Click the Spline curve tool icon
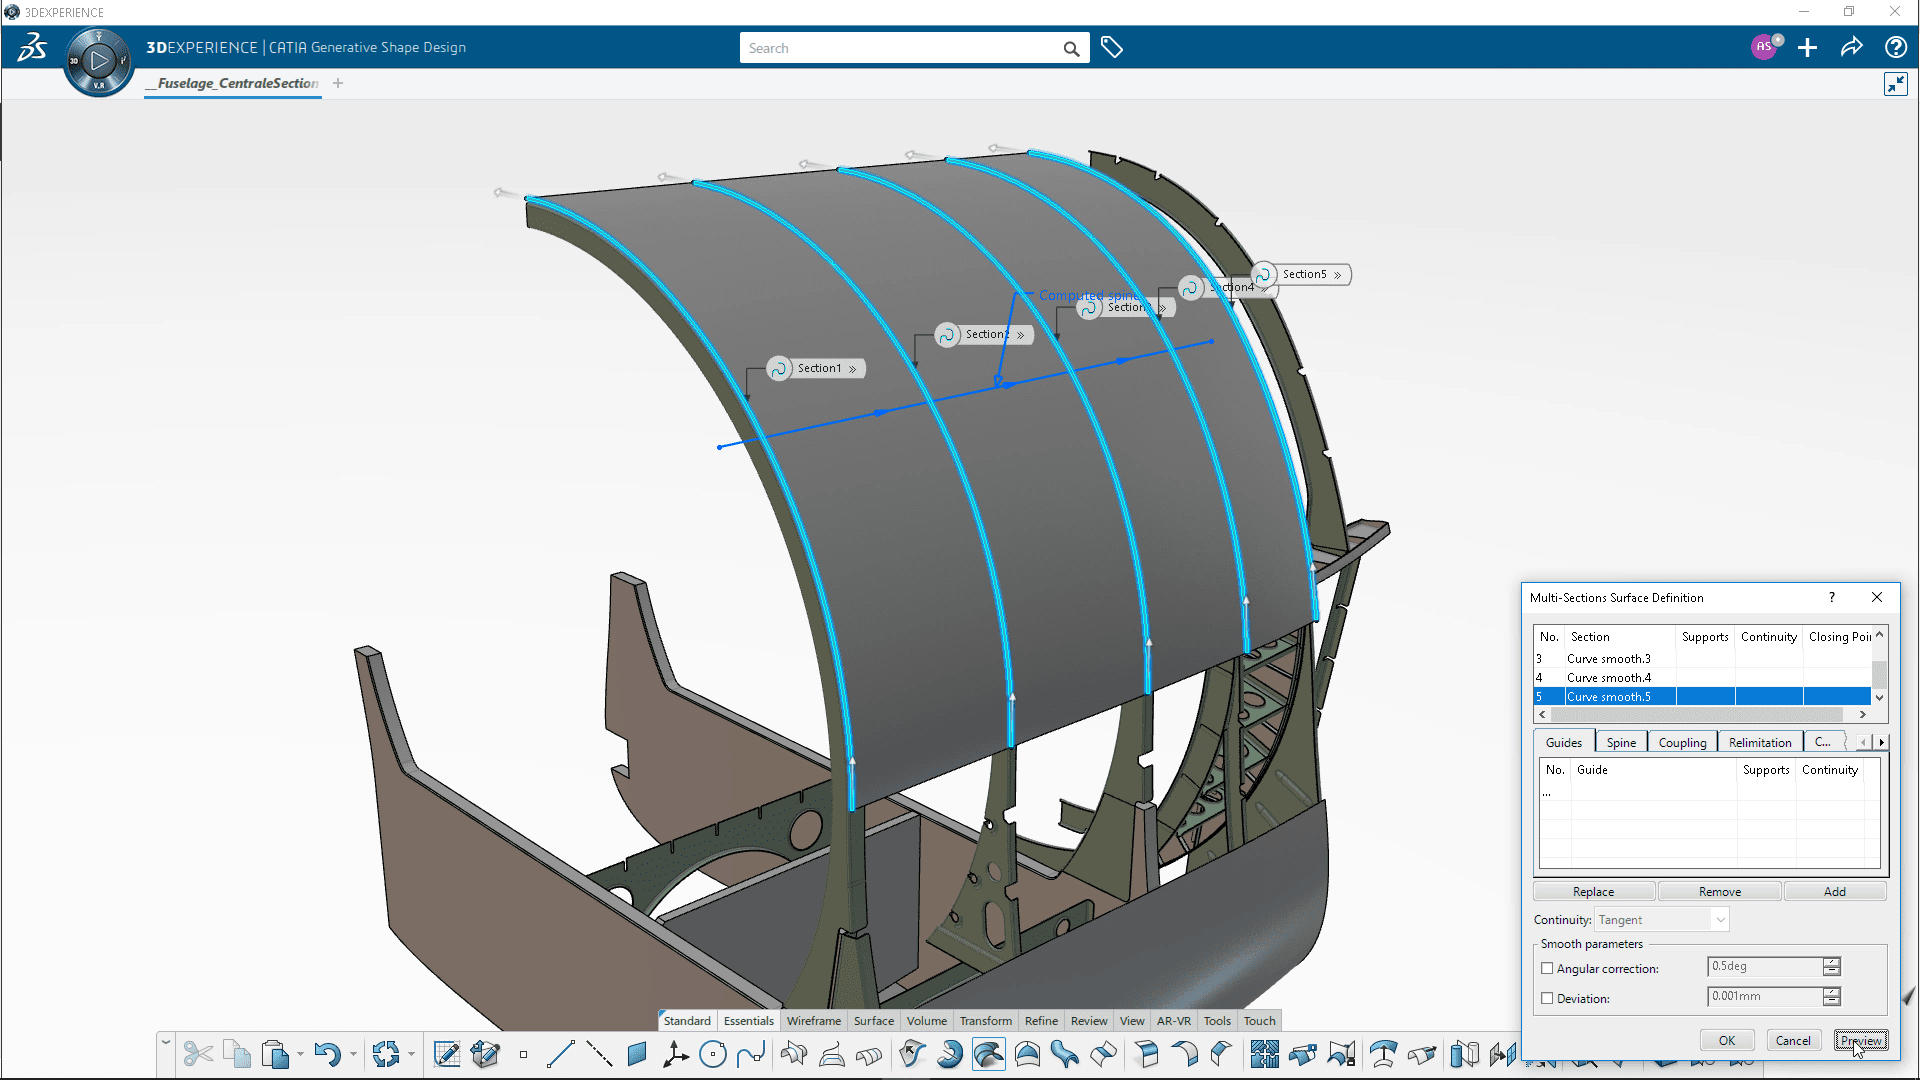The height and width of the screenshot is (1080, 1920). (751, 1054)
